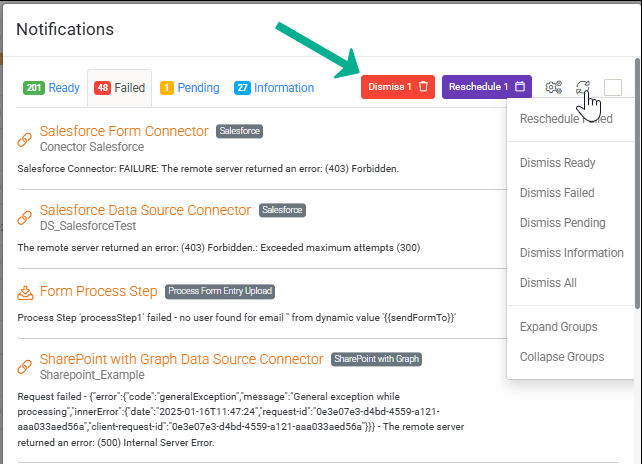Click the upload tray icon beside Form Process Step

[x=25, y=293]
